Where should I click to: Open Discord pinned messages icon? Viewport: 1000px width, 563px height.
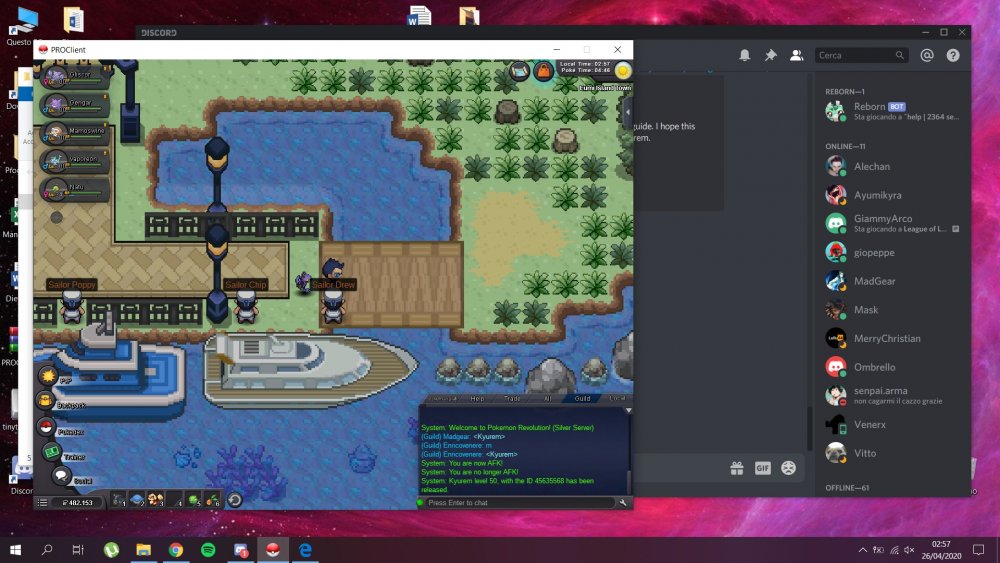(771, 56)
